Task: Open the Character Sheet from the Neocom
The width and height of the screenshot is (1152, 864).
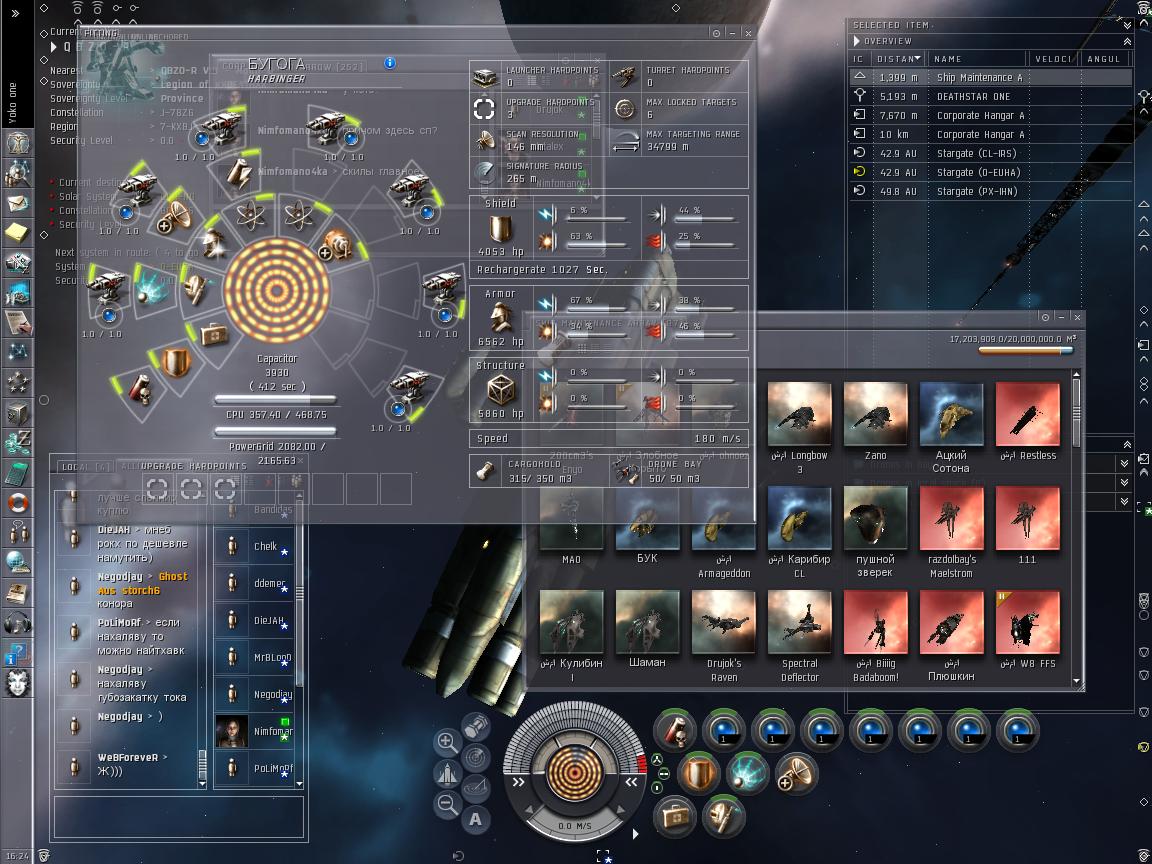Action: 16,142
